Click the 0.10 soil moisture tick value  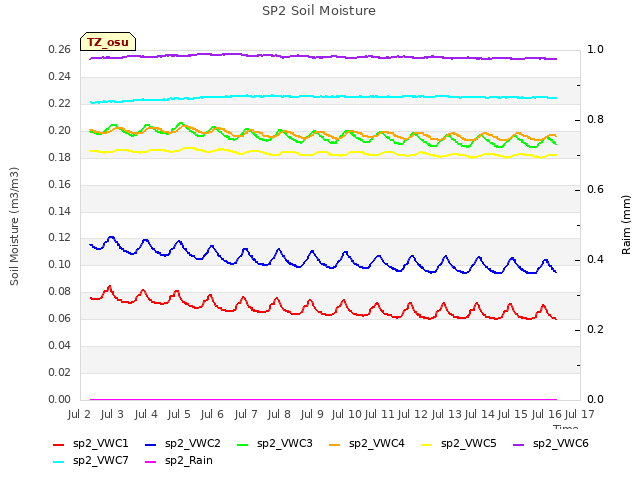(60, 264)
